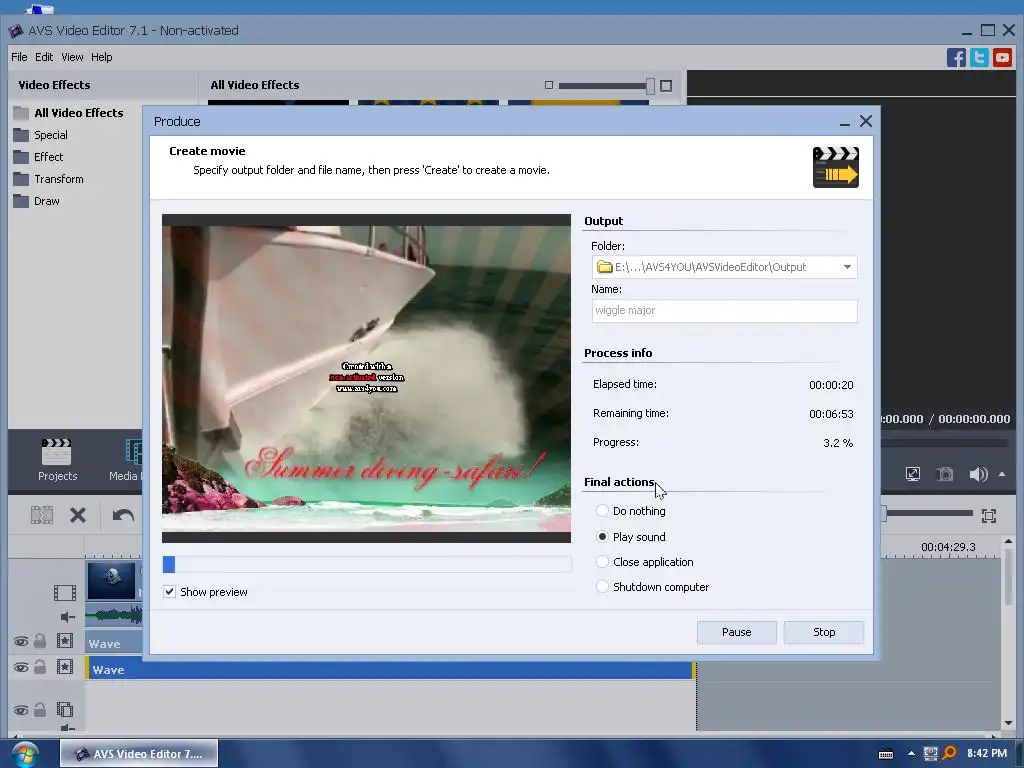Open the Facebook icon in main window

coord(956,57)
